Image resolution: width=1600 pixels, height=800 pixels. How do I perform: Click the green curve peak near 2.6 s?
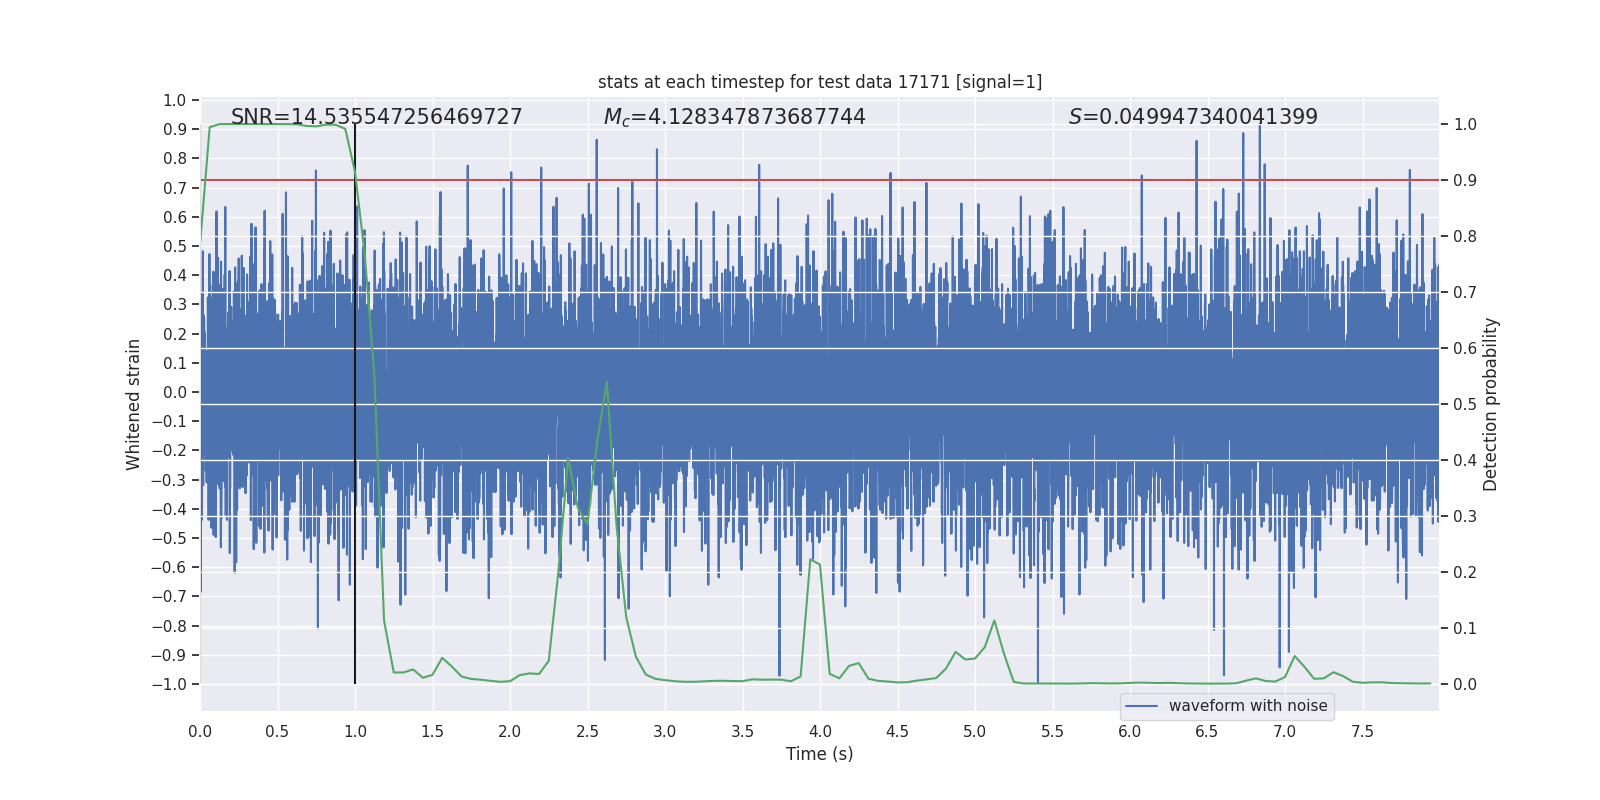pyautogui.click(x=607, y=383)
